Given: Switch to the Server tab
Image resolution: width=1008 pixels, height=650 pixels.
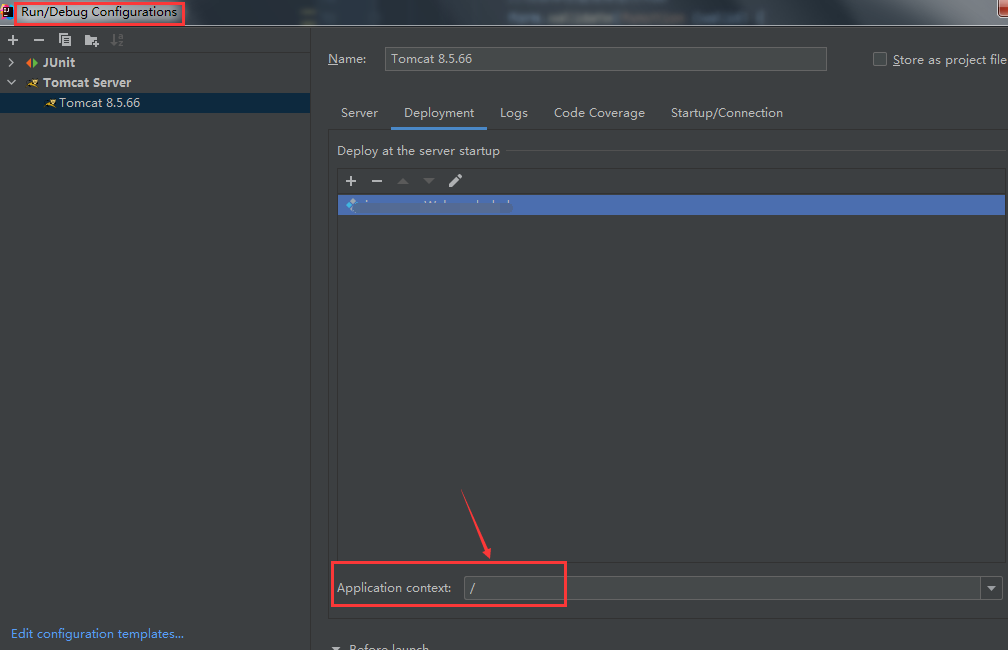Looking at the screenshot, I should click(359, 113).
